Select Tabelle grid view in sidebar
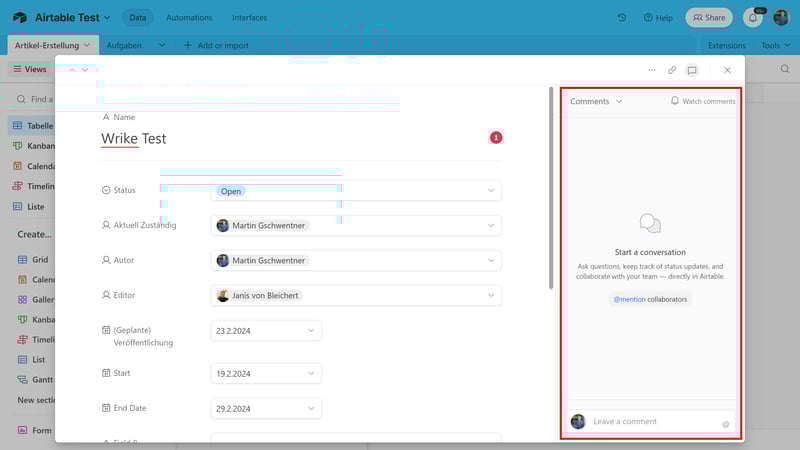Screen dimensions: 800x450 34,126
